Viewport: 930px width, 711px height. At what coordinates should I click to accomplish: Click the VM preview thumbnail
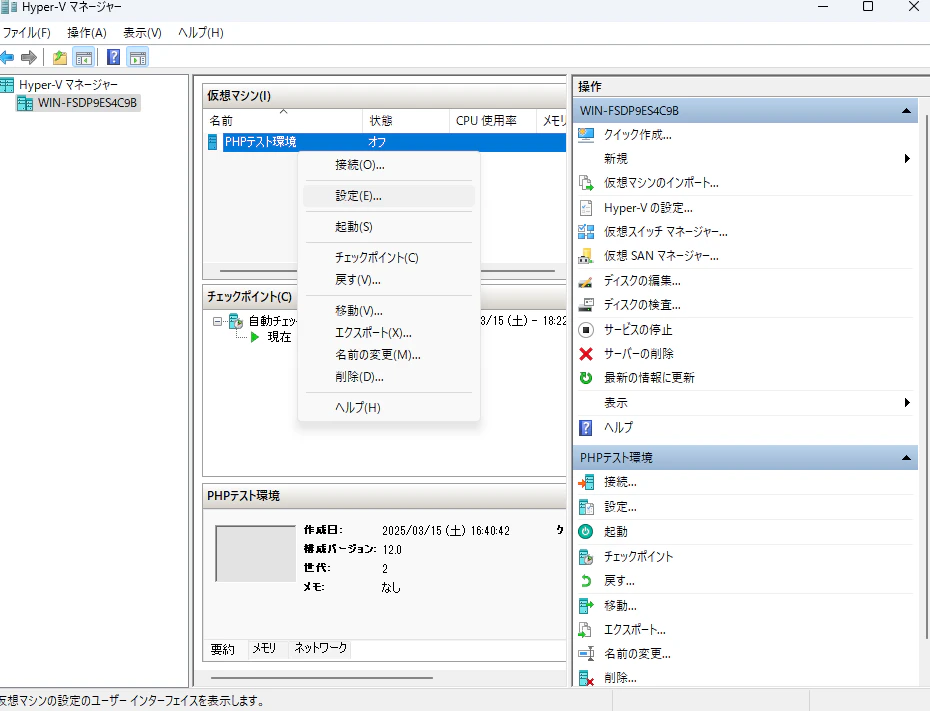(x=256, y=553)
